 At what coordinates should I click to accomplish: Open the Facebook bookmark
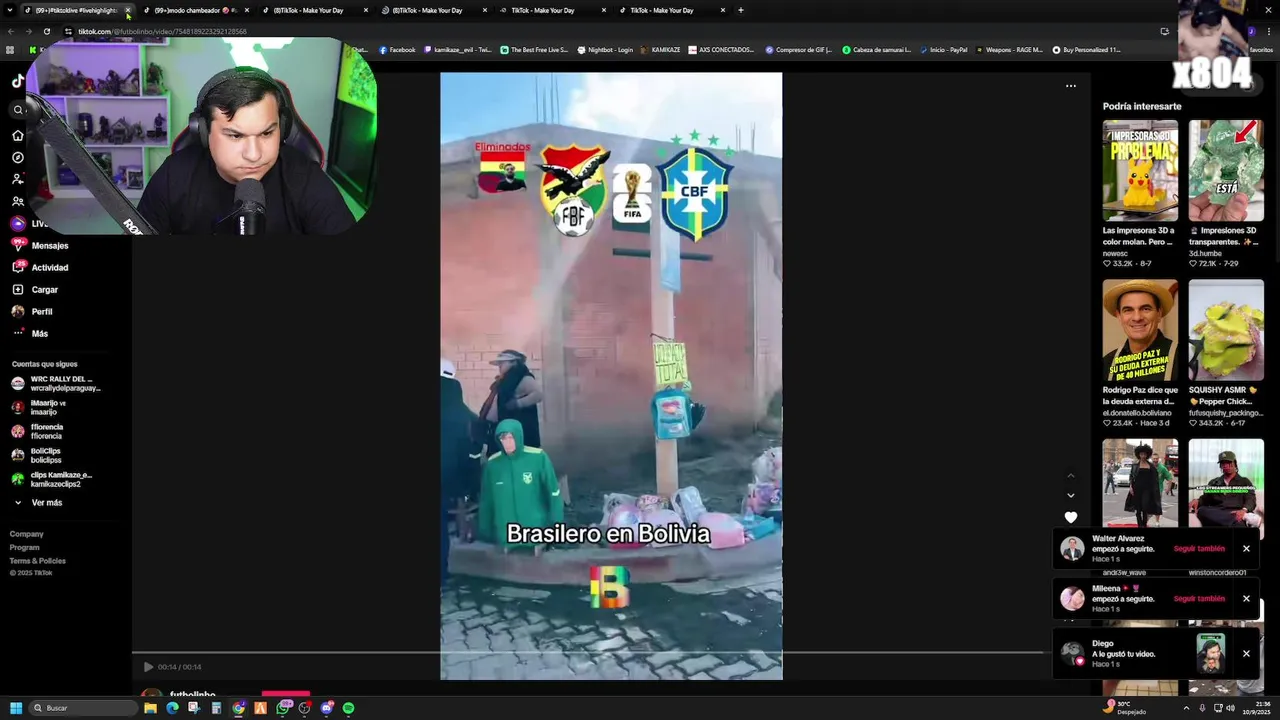click(397, 50)
